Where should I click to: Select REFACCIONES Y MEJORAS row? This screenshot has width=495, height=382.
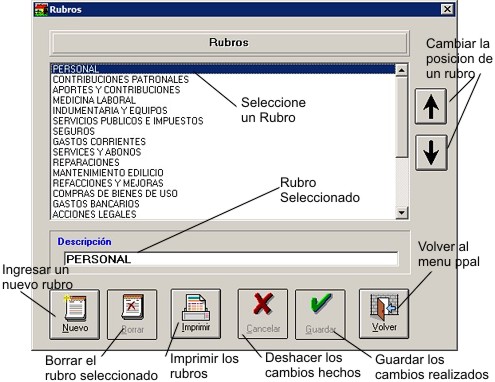pos(223,183)
